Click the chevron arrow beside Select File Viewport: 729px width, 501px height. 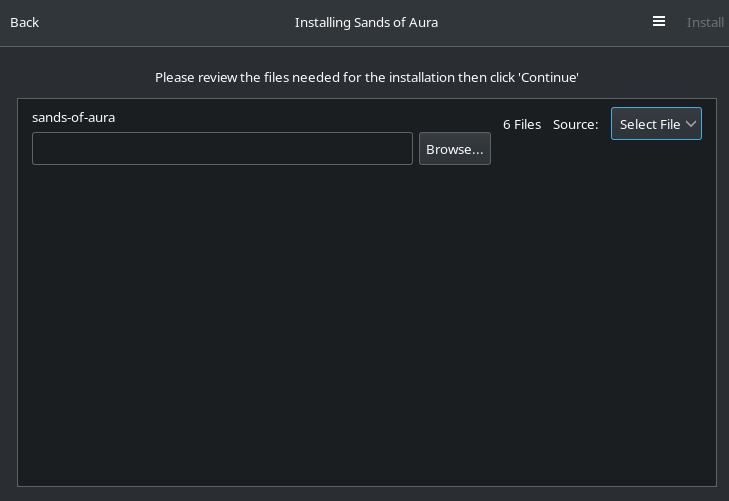[x=691, y=124]
